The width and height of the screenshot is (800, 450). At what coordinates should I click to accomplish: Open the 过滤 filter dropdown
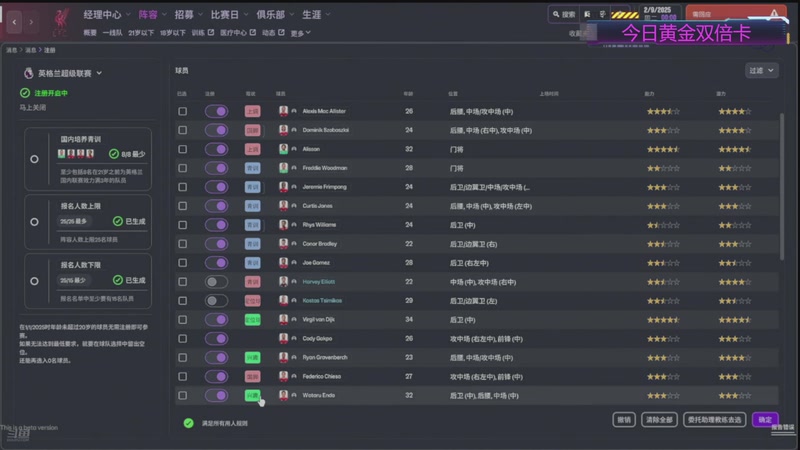(x=761, y=70)
